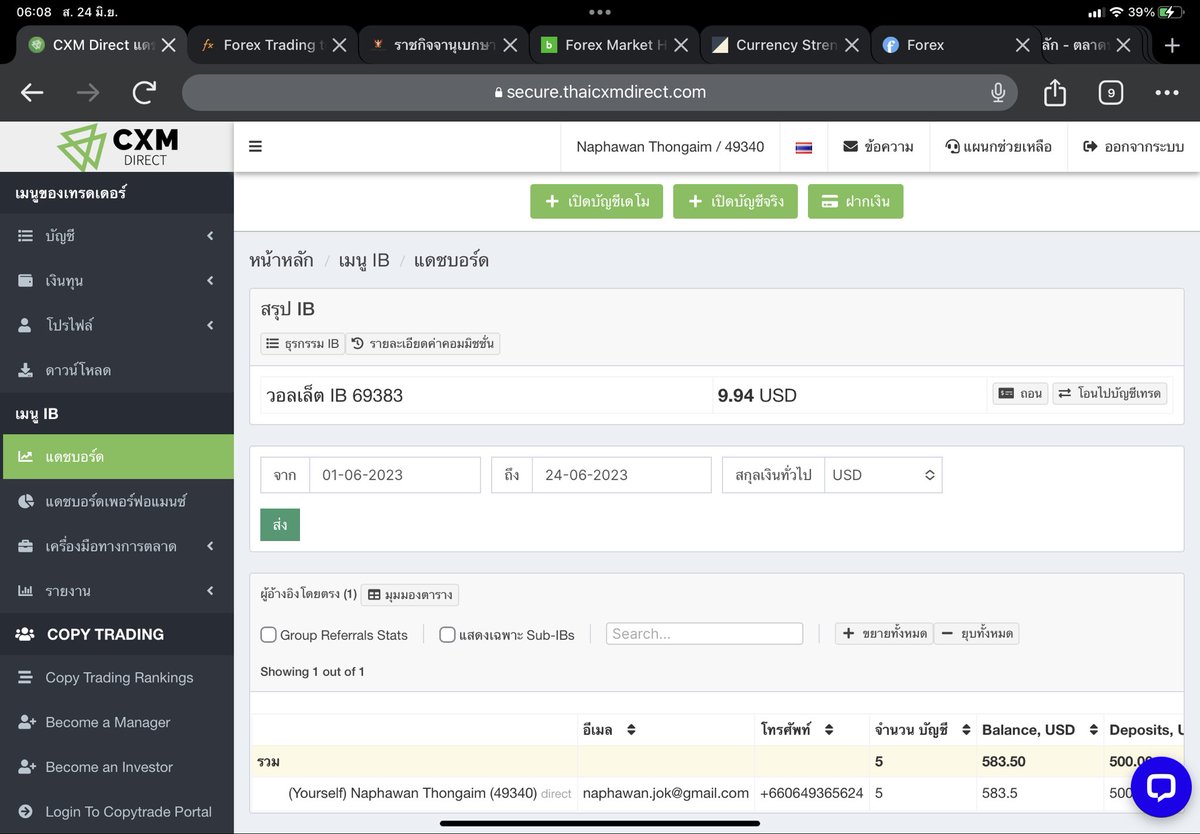
Task: Switch to มุมมองตาราง table view
Action: [410, 595]
